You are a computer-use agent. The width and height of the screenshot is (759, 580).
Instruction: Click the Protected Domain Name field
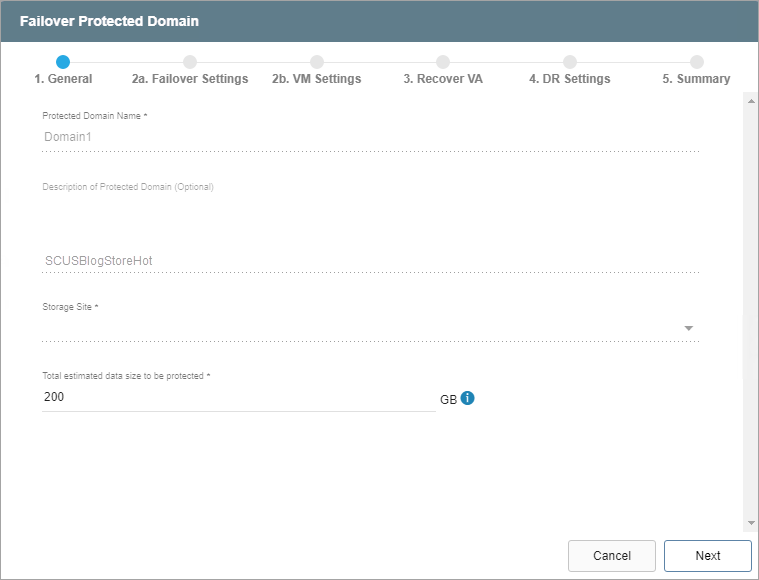click(370, 137)
